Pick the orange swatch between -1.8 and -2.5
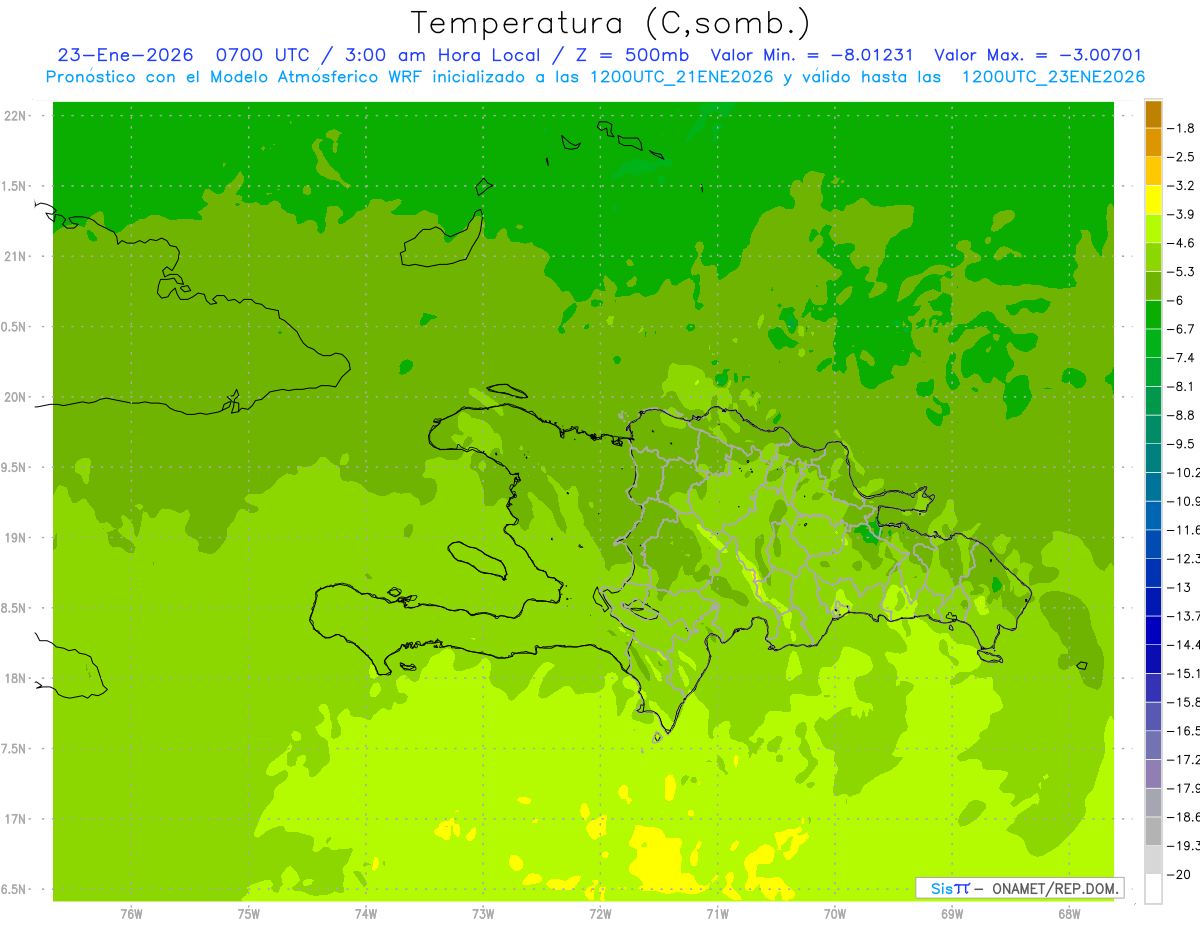The image size is (1200, 927). pos(1153,143)
